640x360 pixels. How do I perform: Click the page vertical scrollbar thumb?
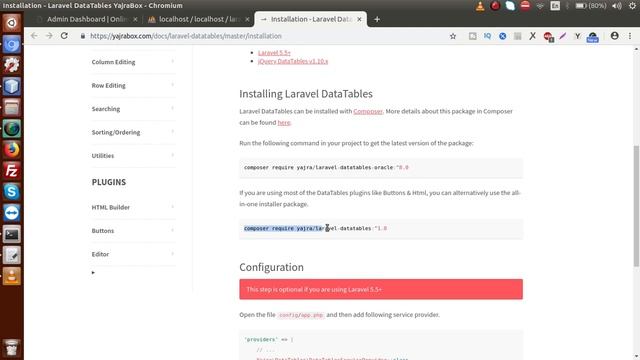click(636, 206)
